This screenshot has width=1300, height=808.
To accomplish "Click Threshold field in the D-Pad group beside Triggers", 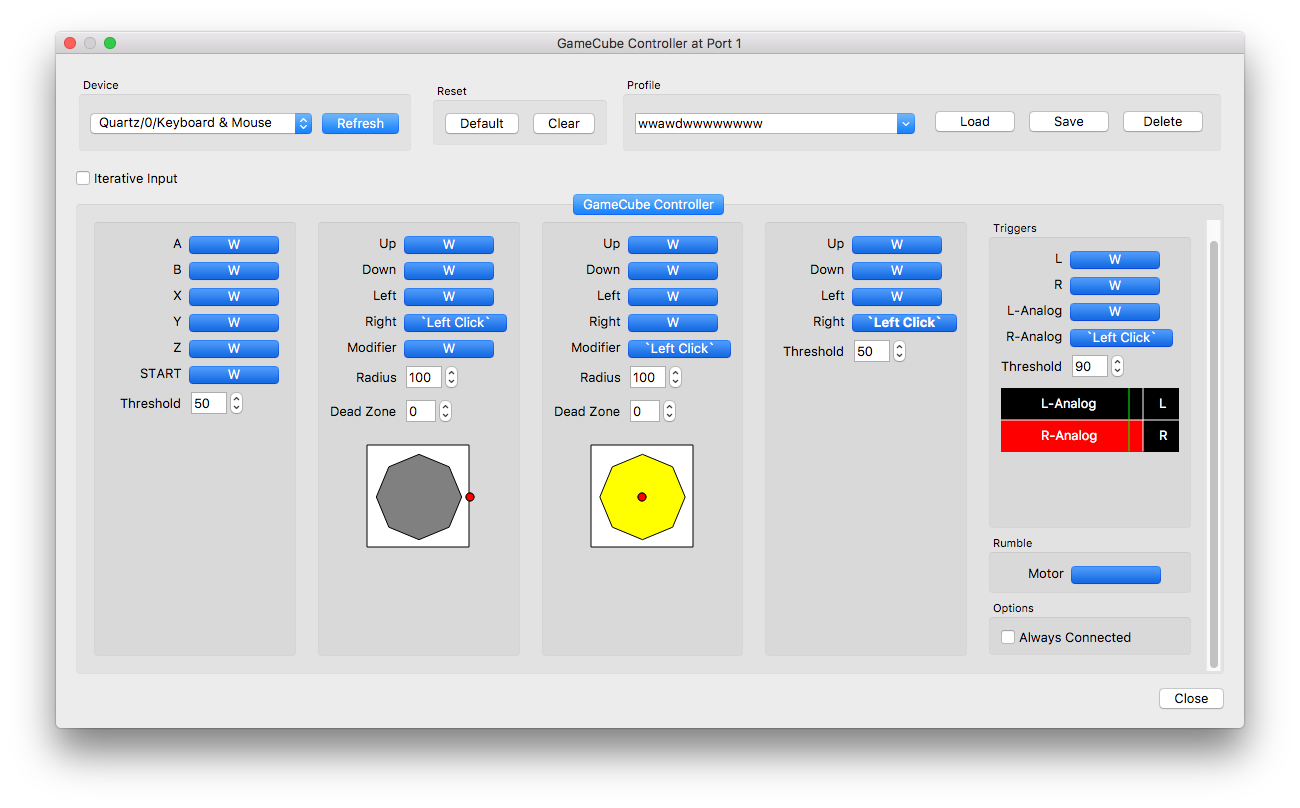I will [872, 351].
